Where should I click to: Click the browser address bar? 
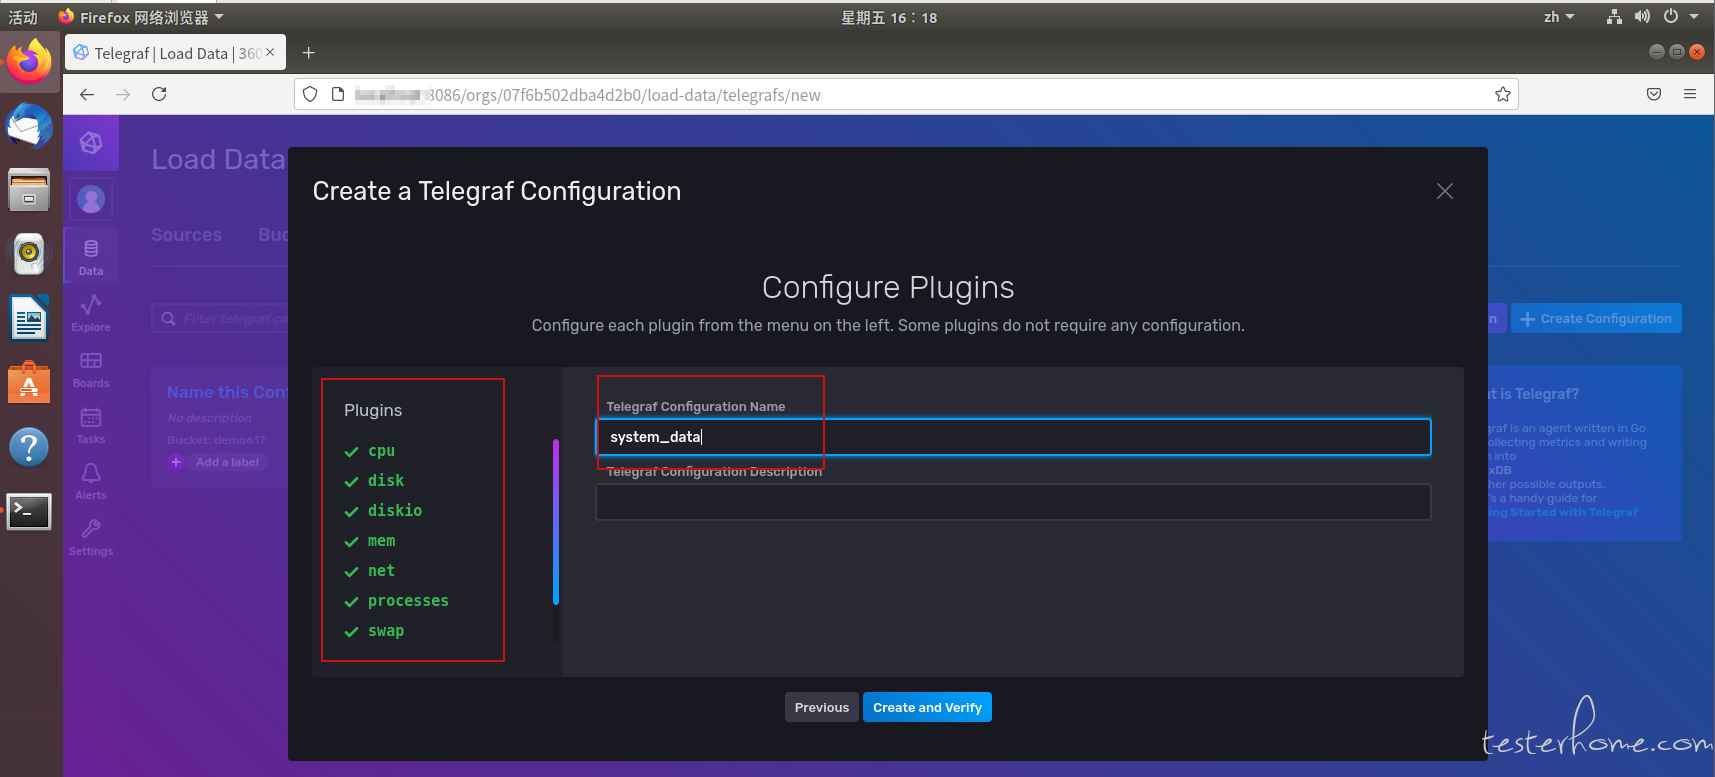point(905,94)
